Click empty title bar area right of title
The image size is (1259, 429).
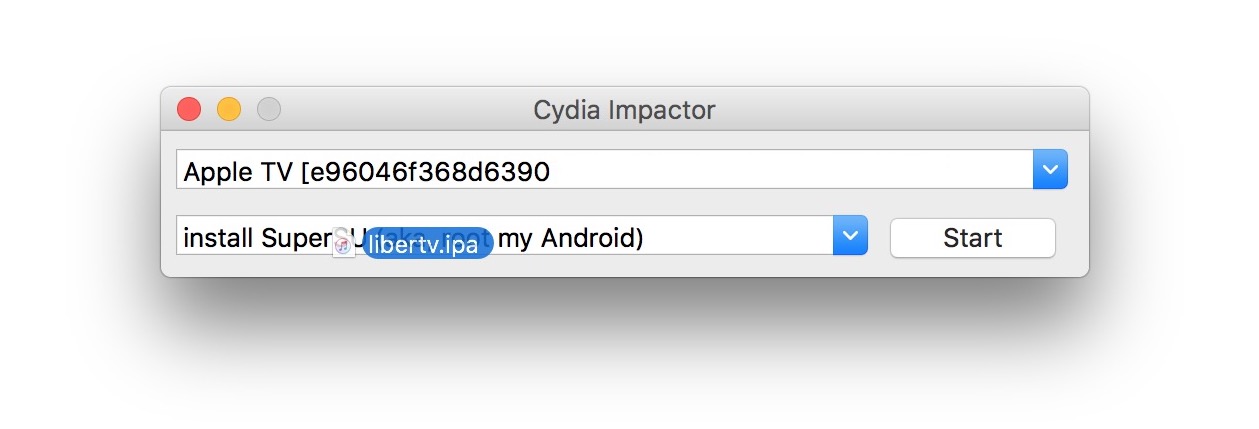tap(900, 109)
